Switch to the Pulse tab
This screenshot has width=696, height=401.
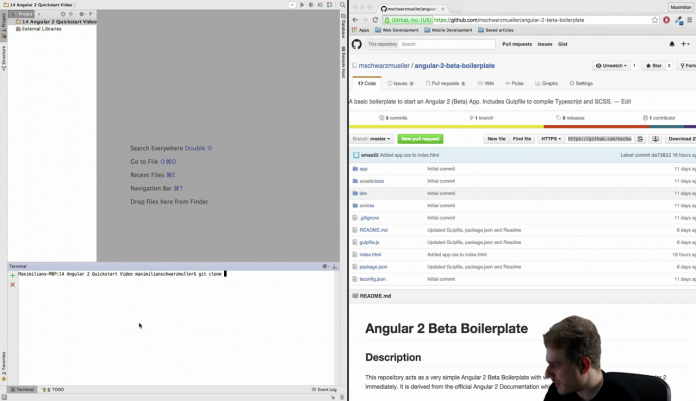click(x=514, y=83)
